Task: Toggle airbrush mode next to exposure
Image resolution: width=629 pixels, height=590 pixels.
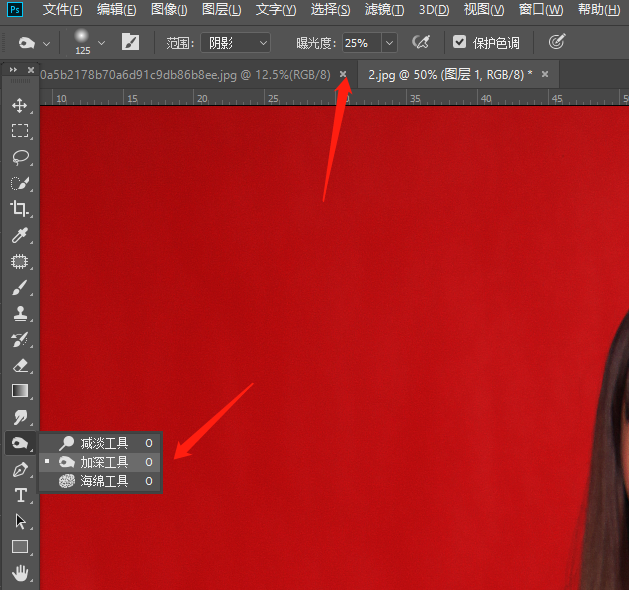Action: [421, 43]
